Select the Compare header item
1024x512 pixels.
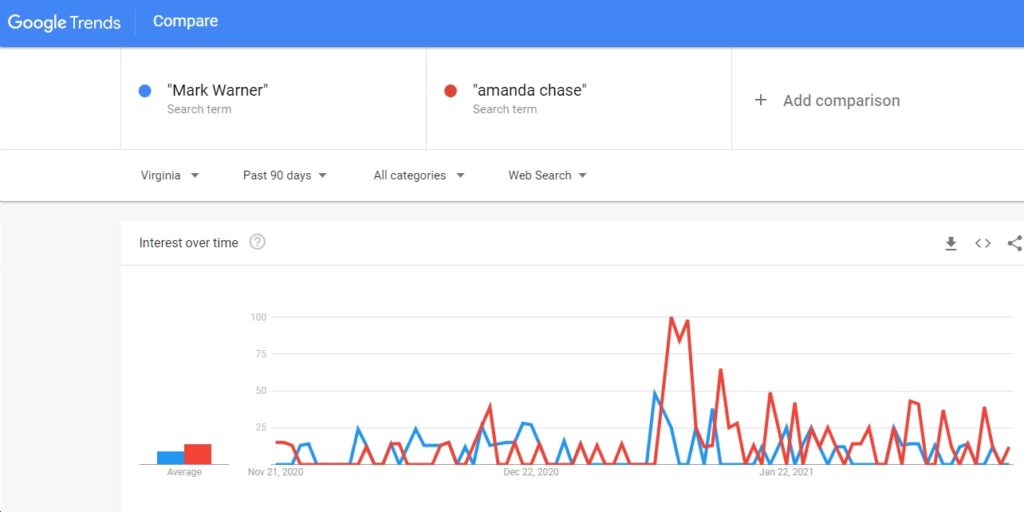click(185, 22)
